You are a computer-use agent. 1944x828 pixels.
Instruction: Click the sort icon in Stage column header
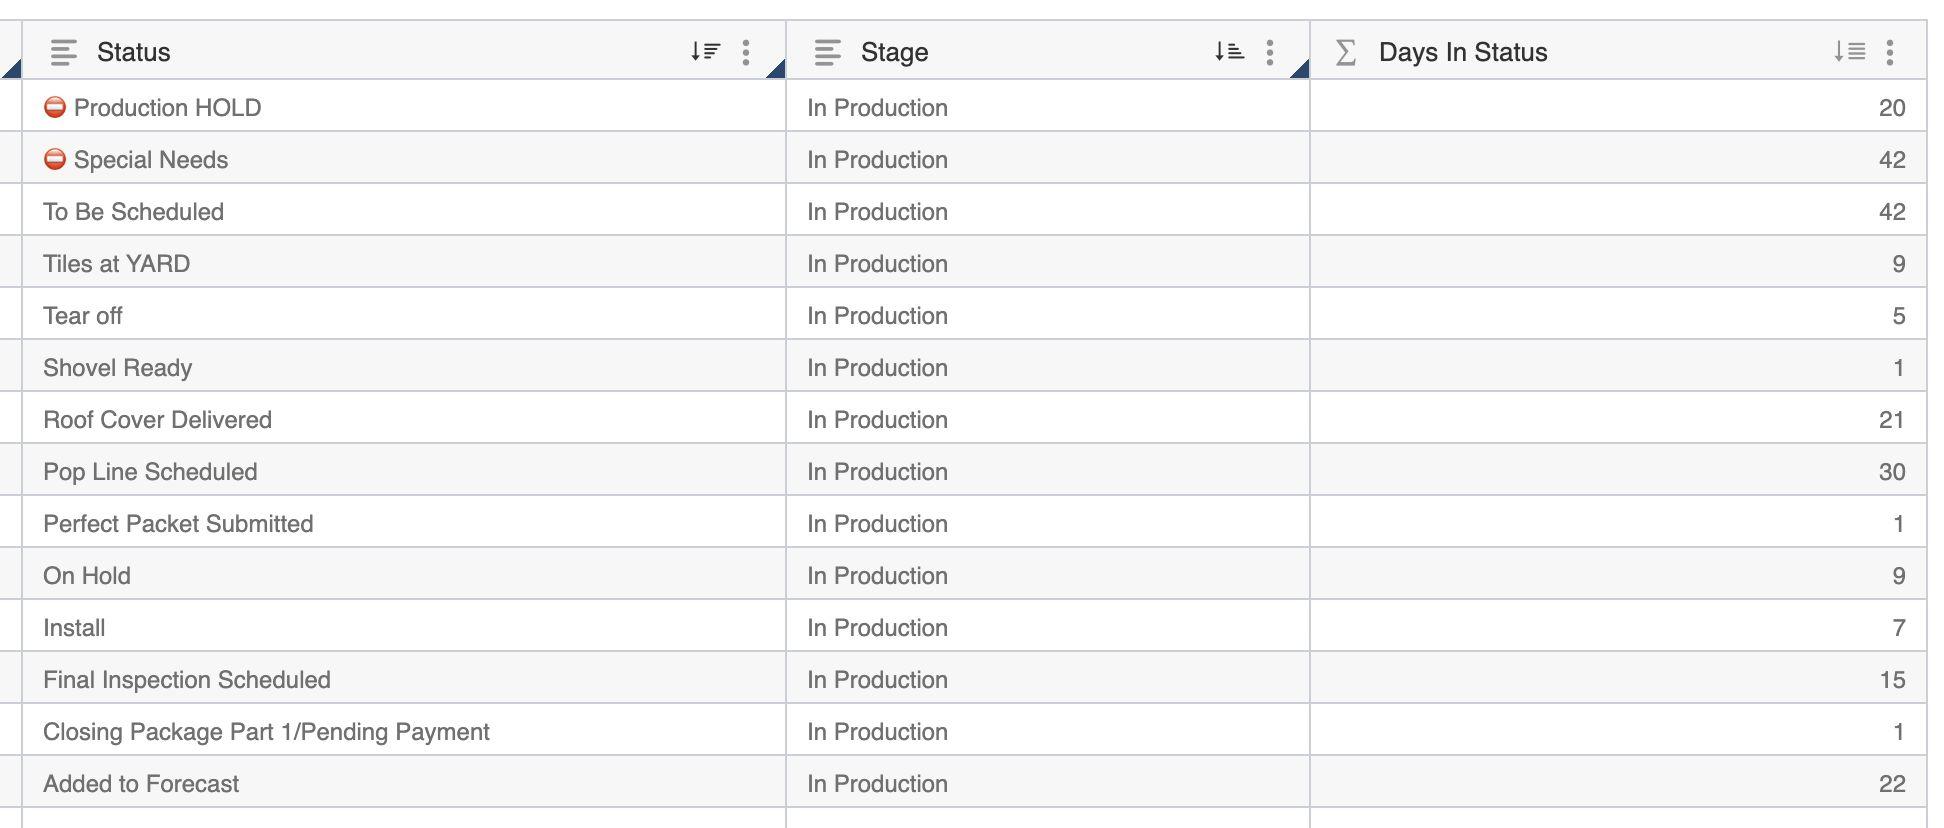[1229, 52]
